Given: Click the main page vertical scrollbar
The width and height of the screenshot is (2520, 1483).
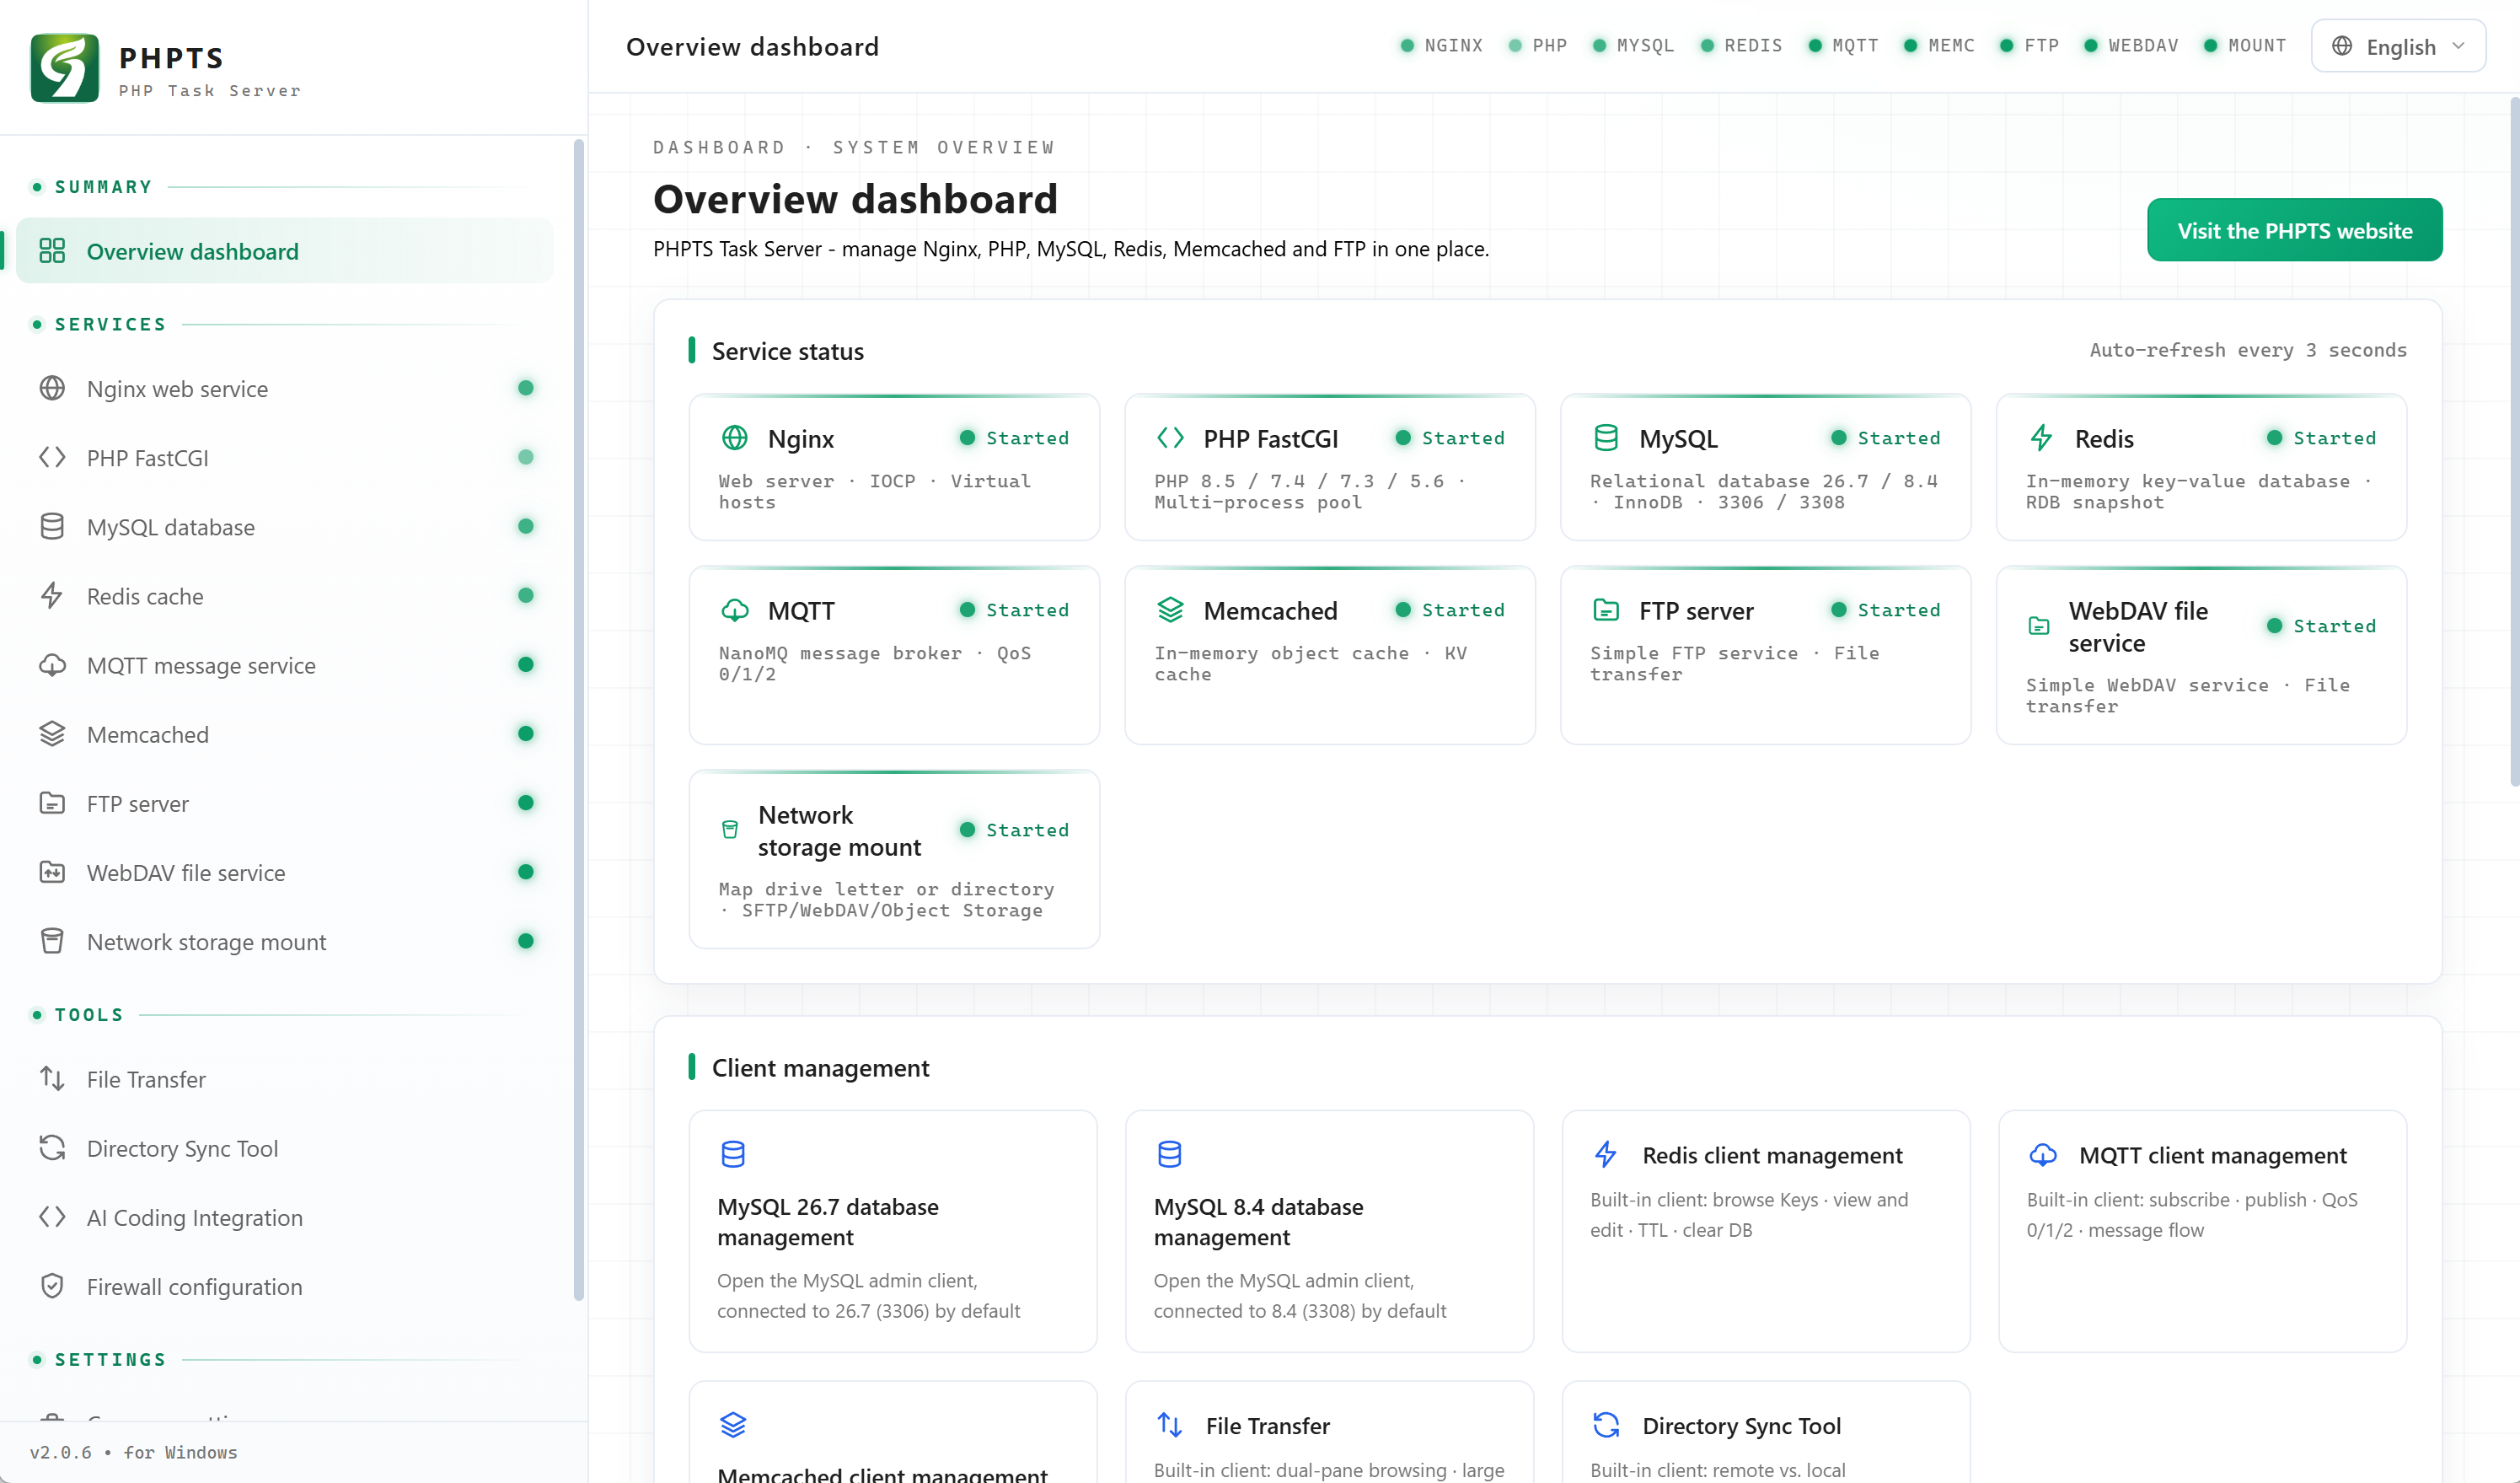Looking at the screenshot, I should pyautogui.click(x=2514, y=440).
